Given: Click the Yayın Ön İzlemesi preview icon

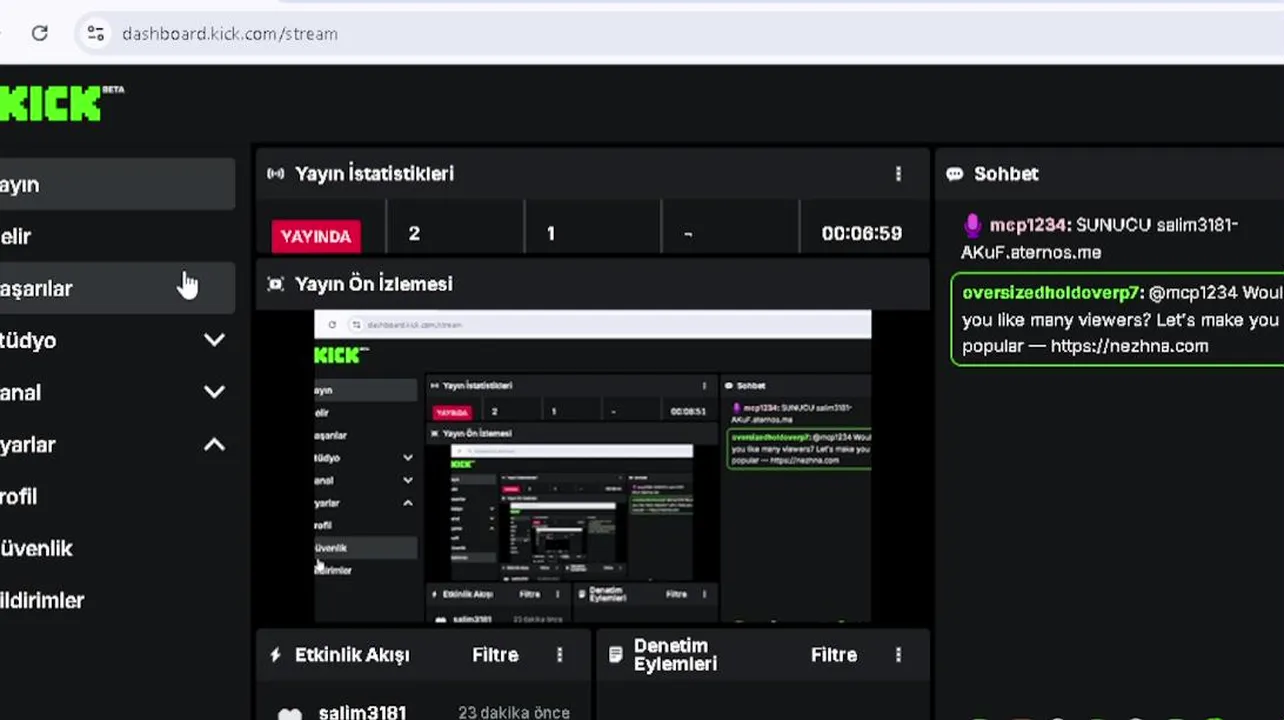Looking at the screenshot, I should point(275,284).
